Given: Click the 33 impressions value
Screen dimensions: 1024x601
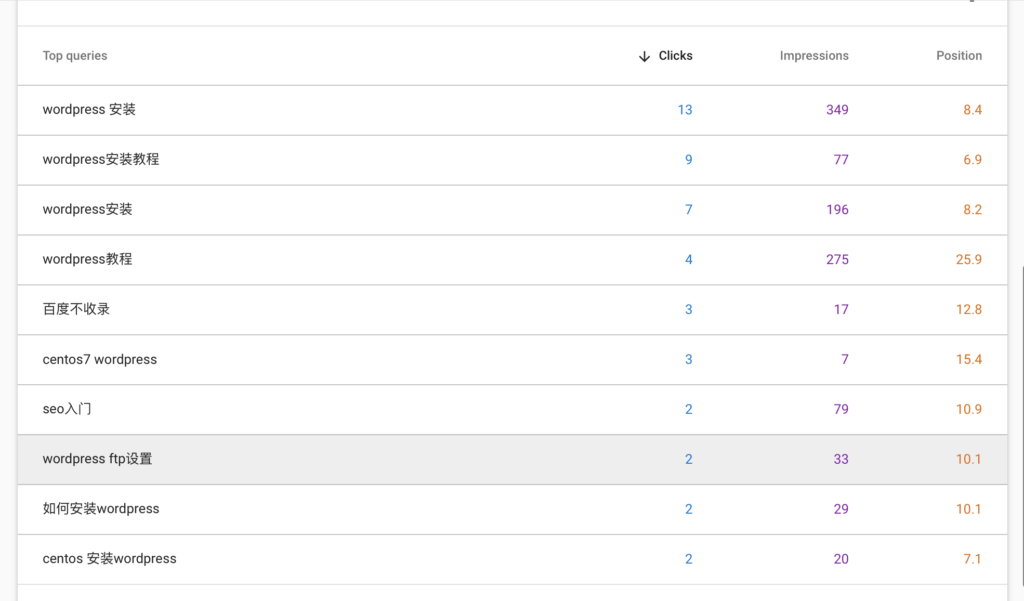Looking at the screenshot, I should pyautogui.click(x=841, y=459).
